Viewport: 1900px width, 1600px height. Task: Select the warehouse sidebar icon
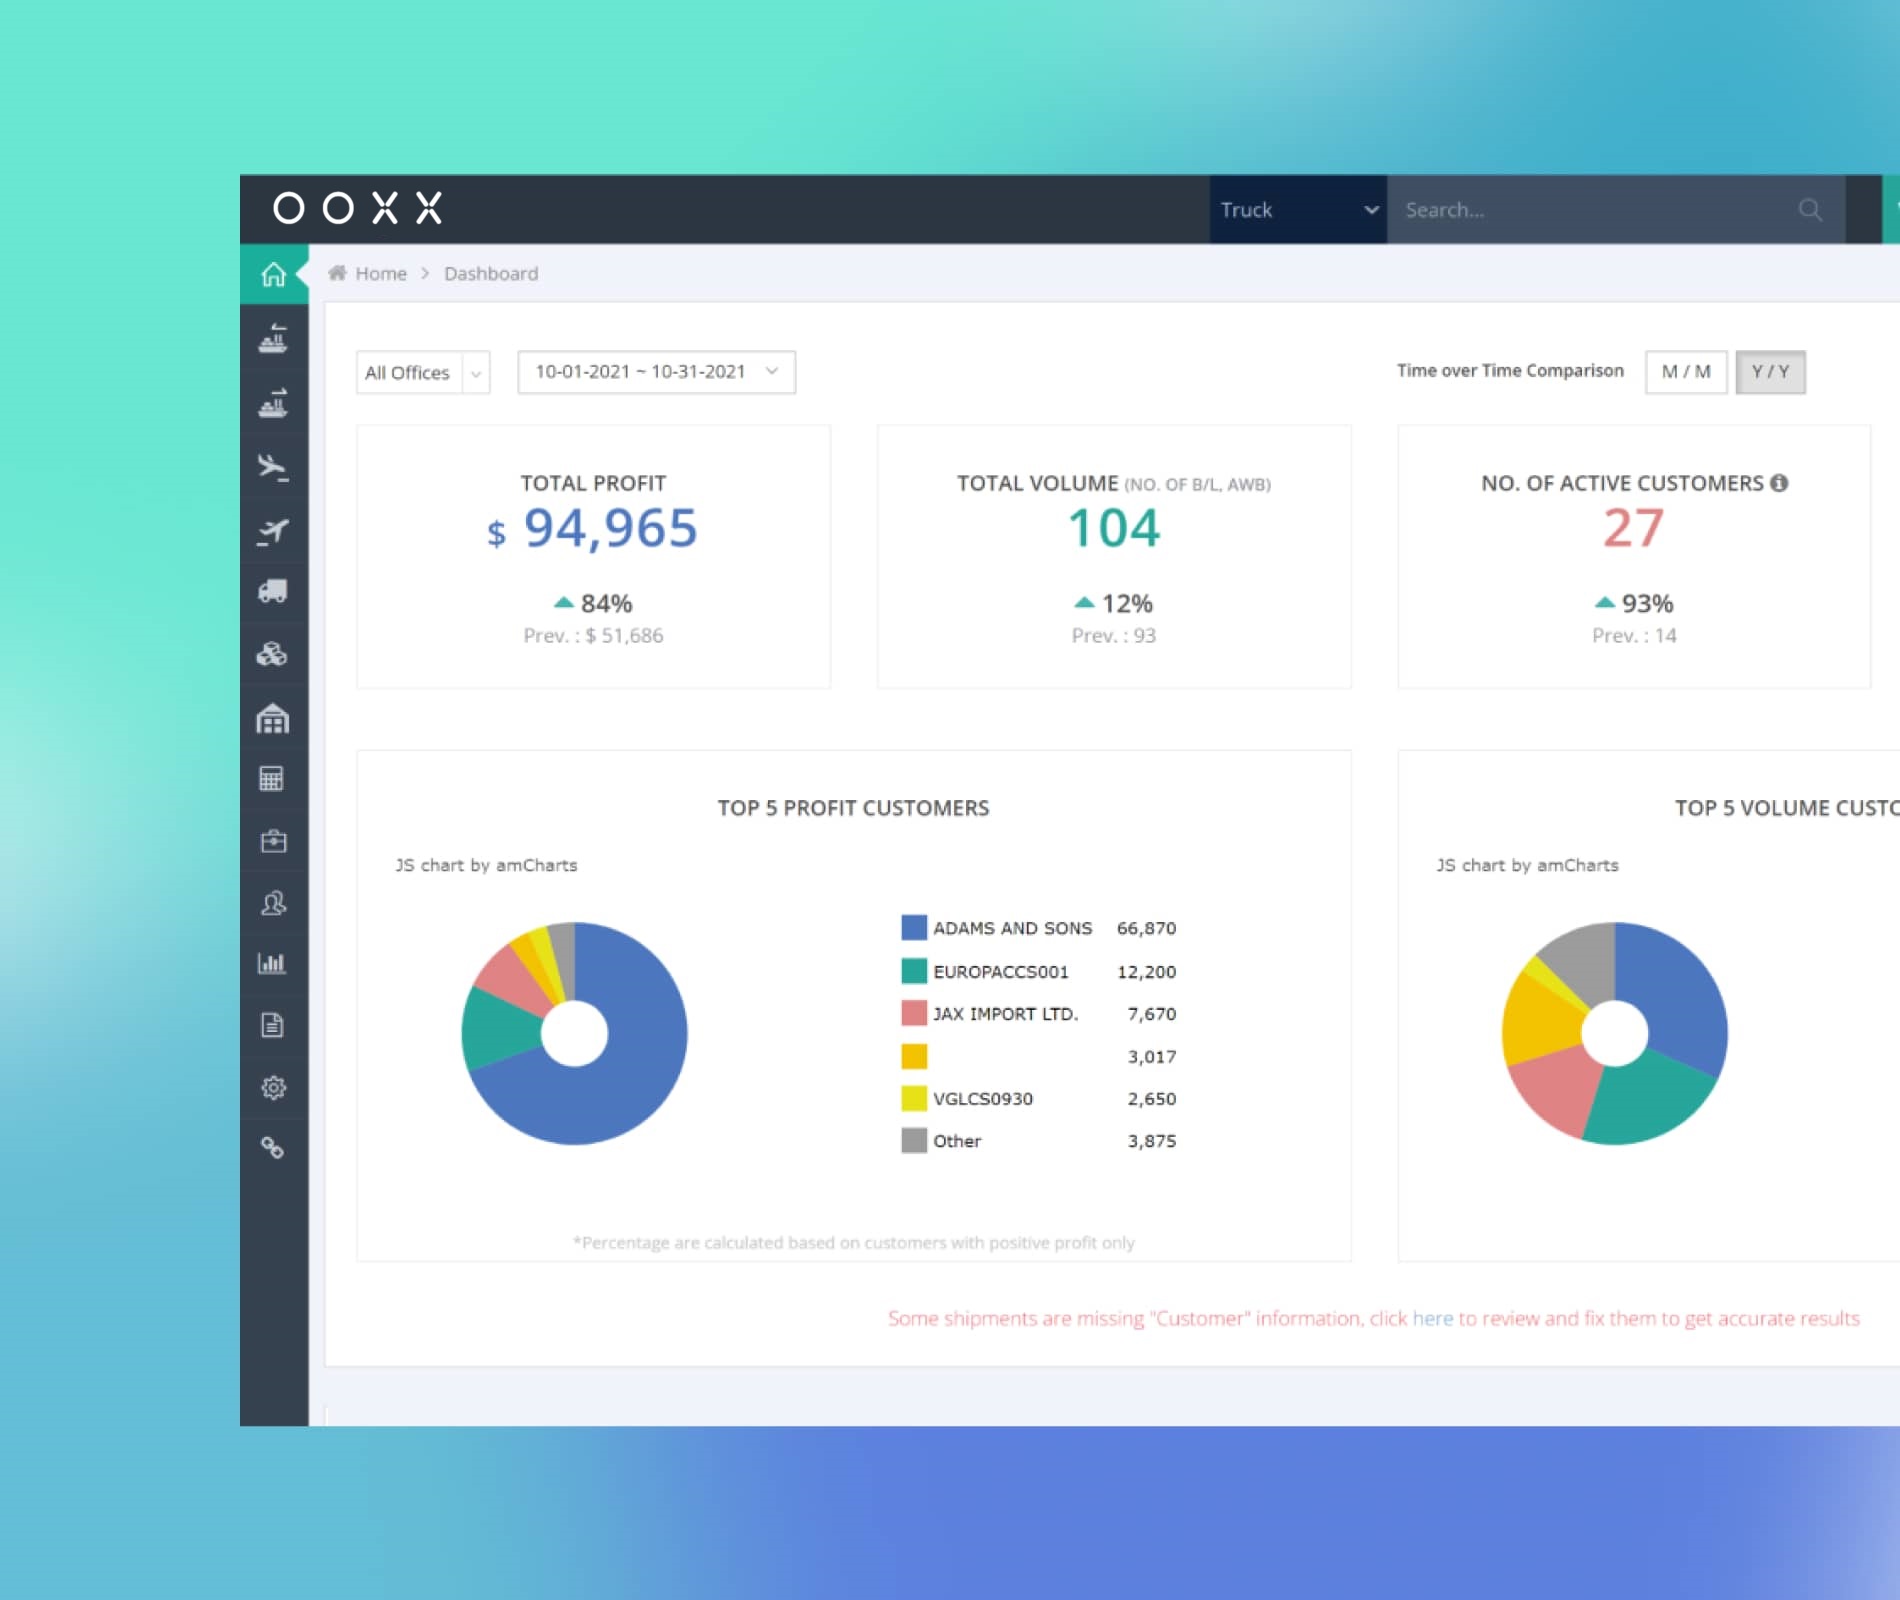[x=273, y=718]
